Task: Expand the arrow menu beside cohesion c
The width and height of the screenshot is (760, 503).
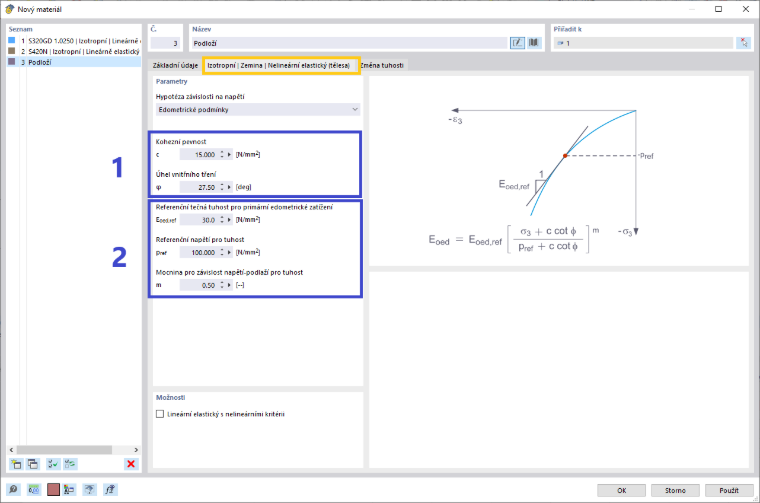Action: [230, 155]
